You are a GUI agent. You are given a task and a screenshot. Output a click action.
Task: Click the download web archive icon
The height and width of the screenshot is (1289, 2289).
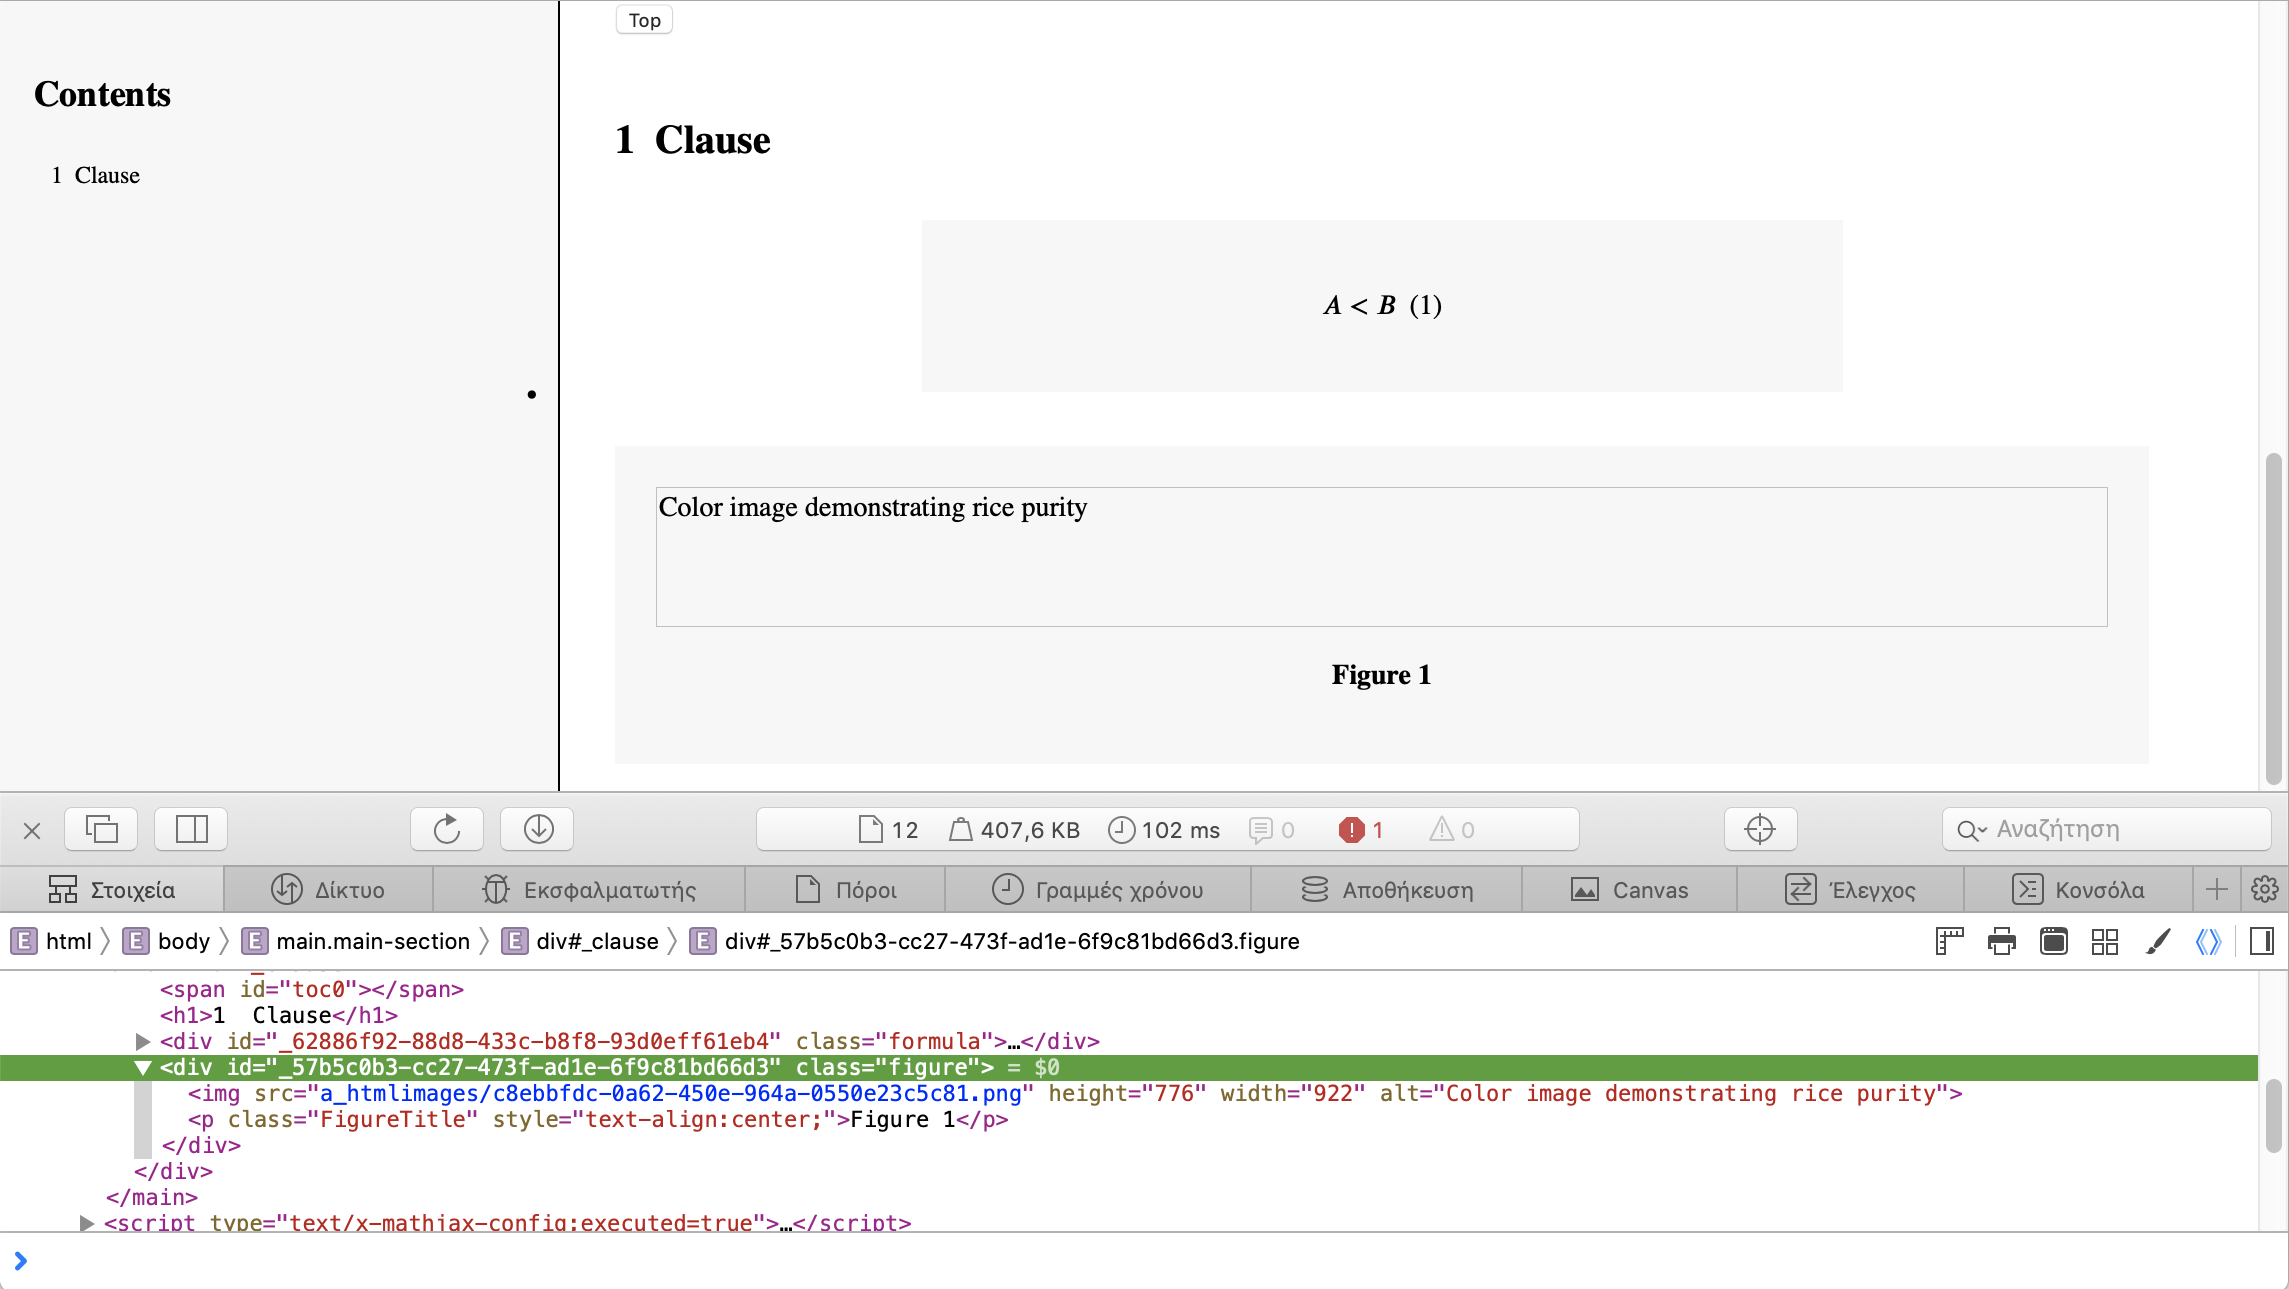coord(538,829)
